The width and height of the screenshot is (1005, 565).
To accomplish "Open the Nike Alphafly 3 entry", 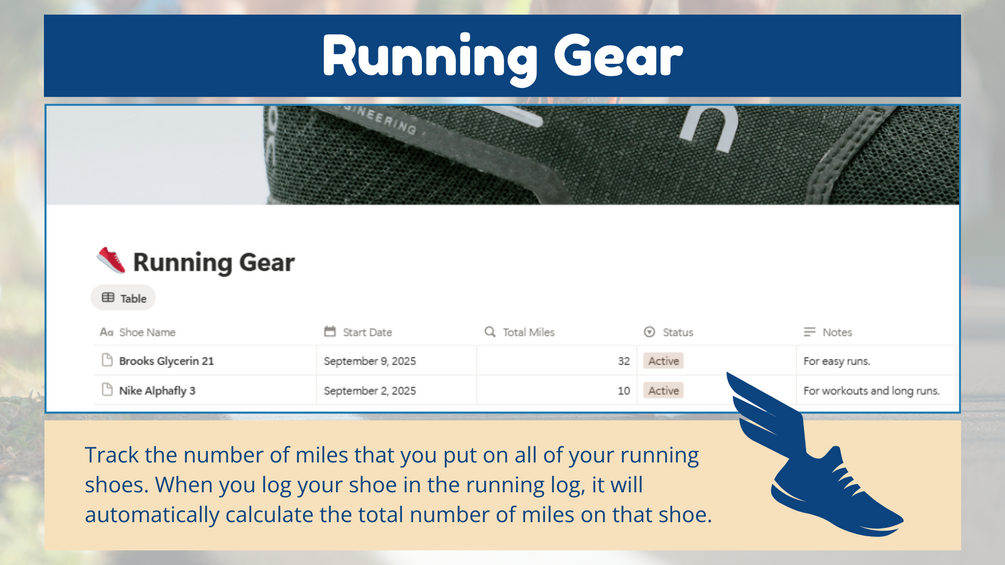I will tap(157, 390).
